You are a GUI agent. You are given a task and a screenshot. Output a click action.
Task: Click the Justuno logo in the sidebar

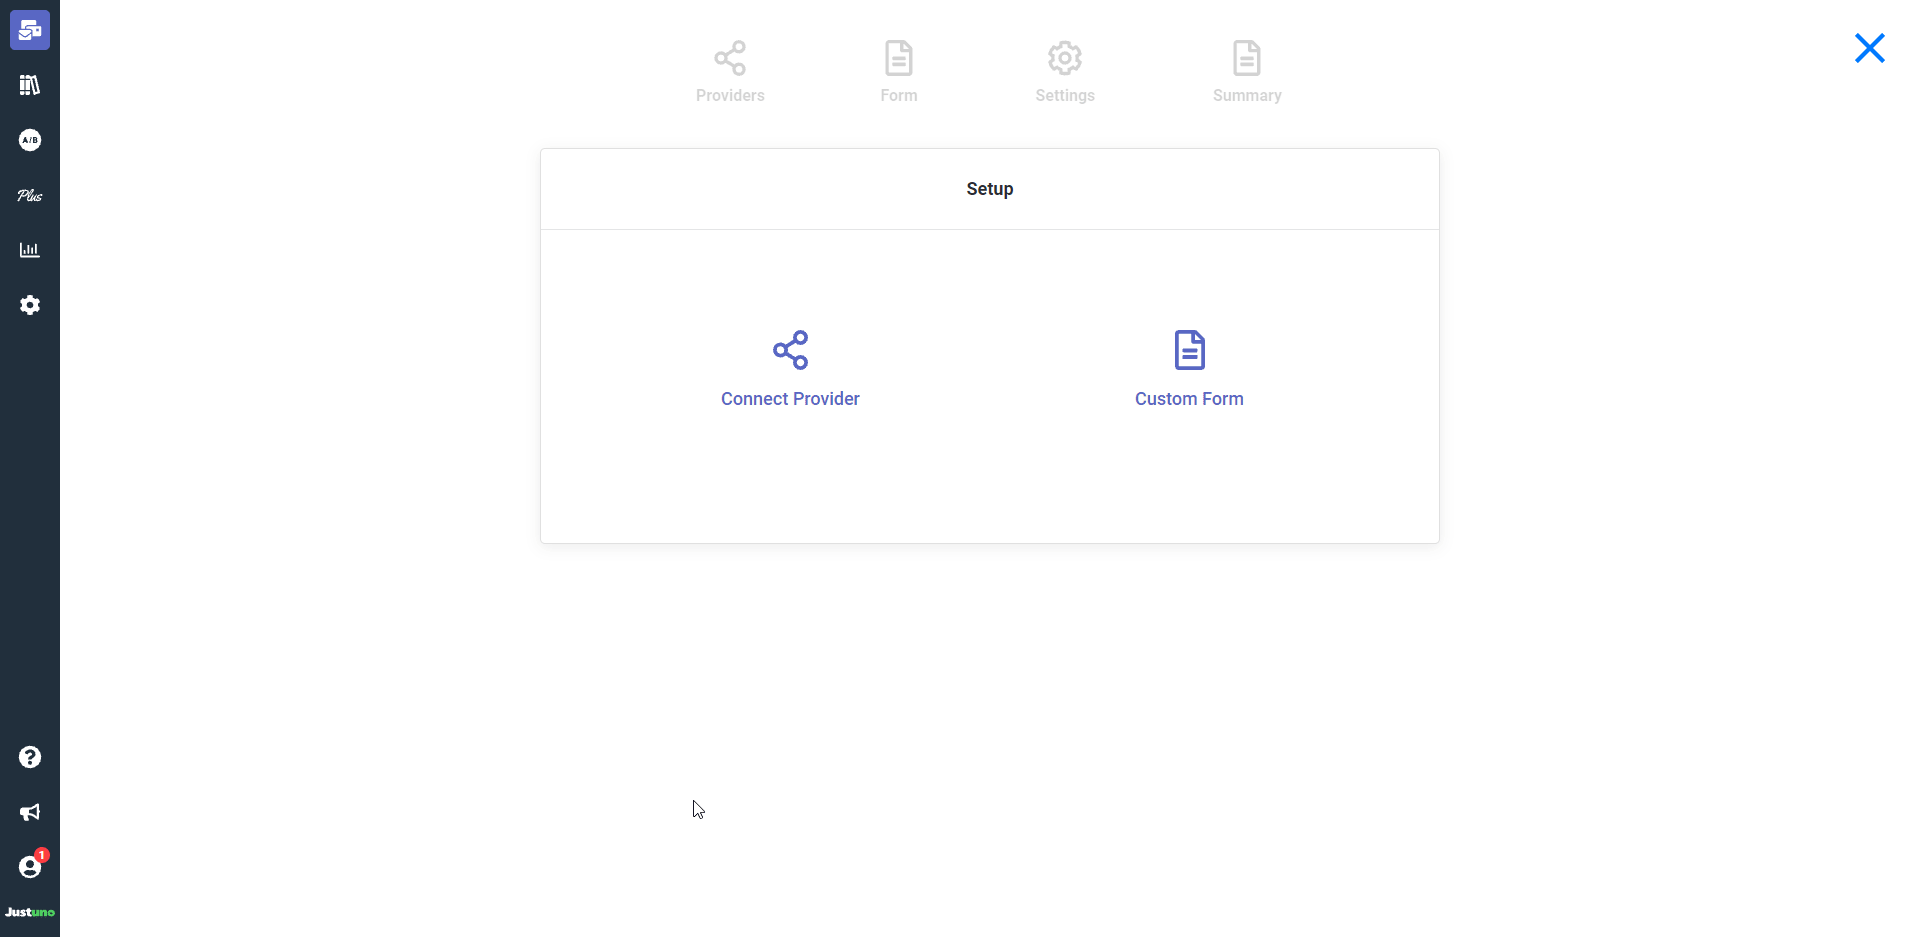30,912
